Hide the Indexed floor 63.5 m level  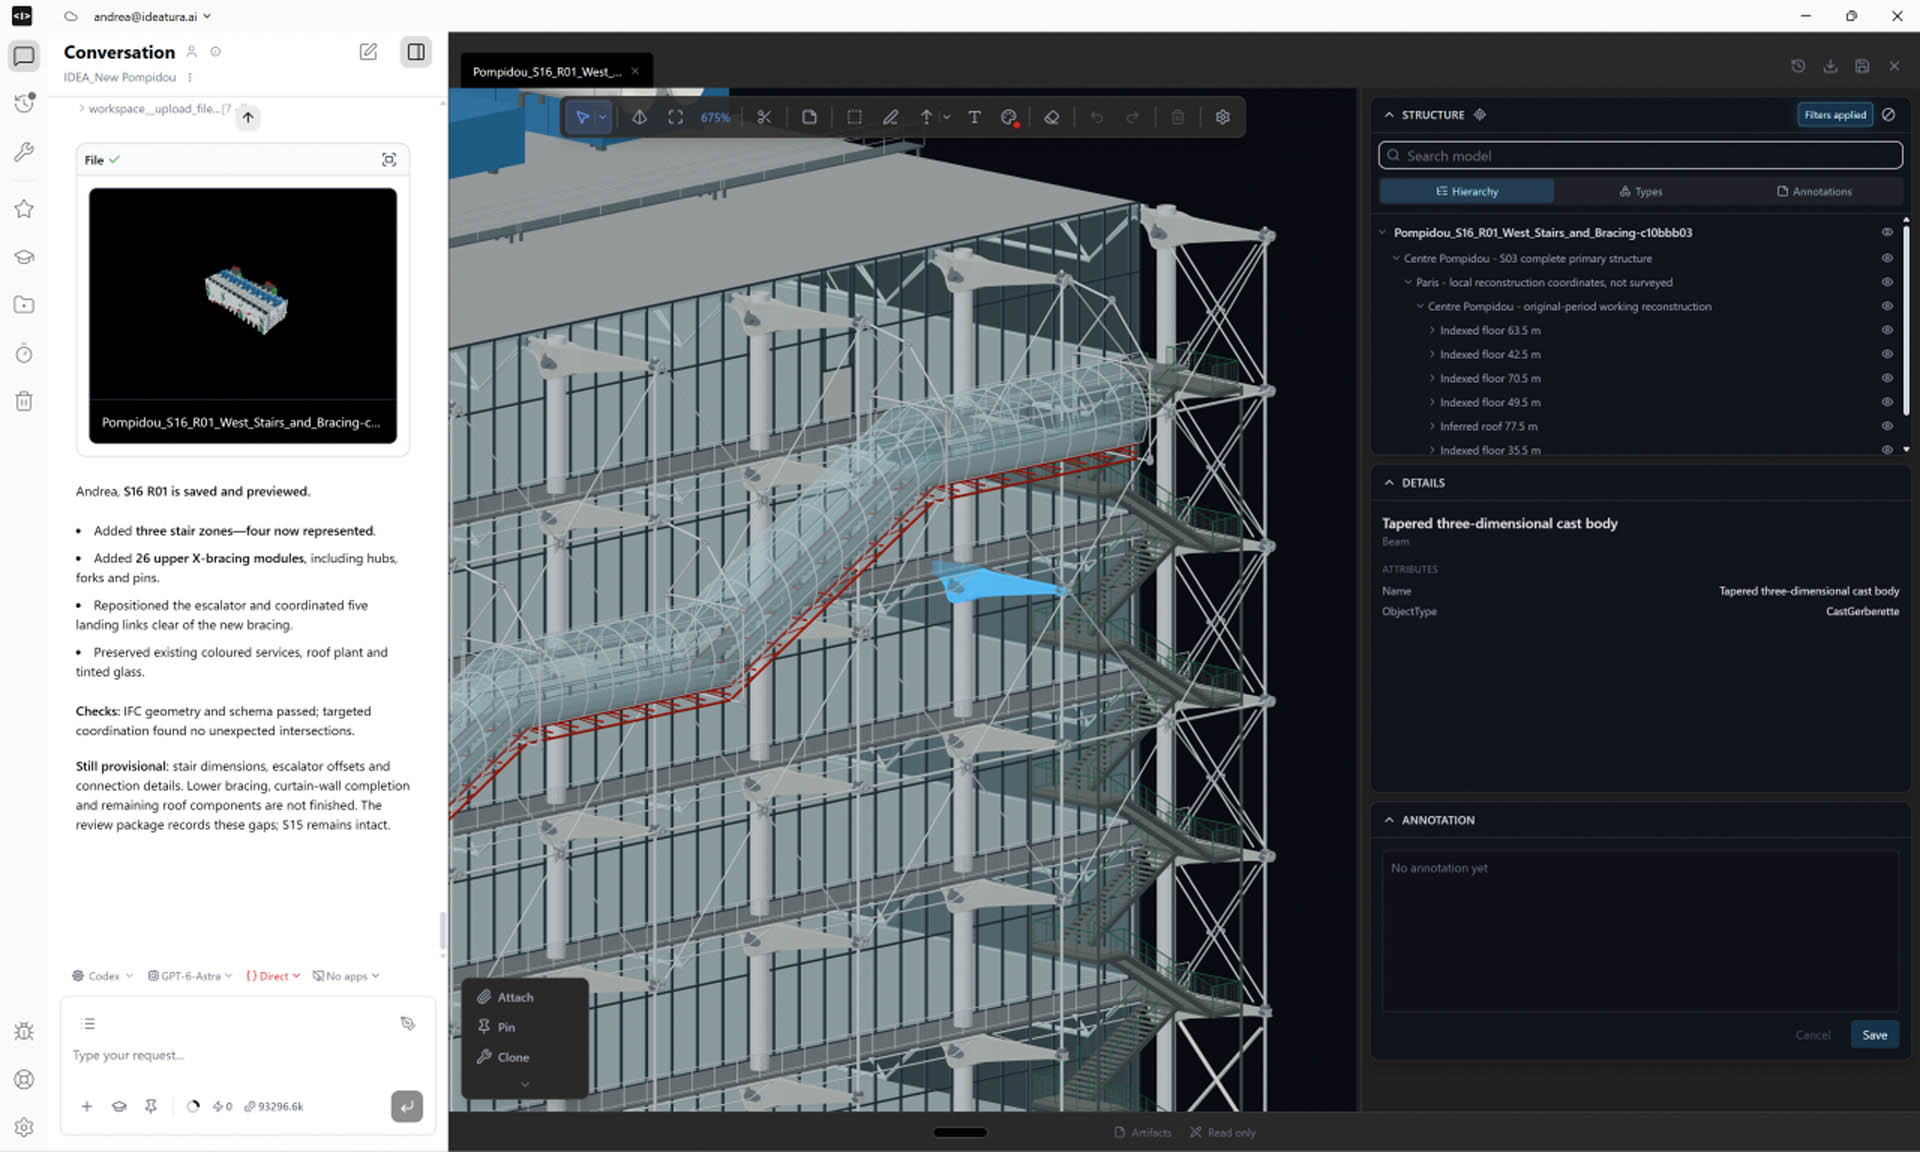click(x=1887, y=330)
